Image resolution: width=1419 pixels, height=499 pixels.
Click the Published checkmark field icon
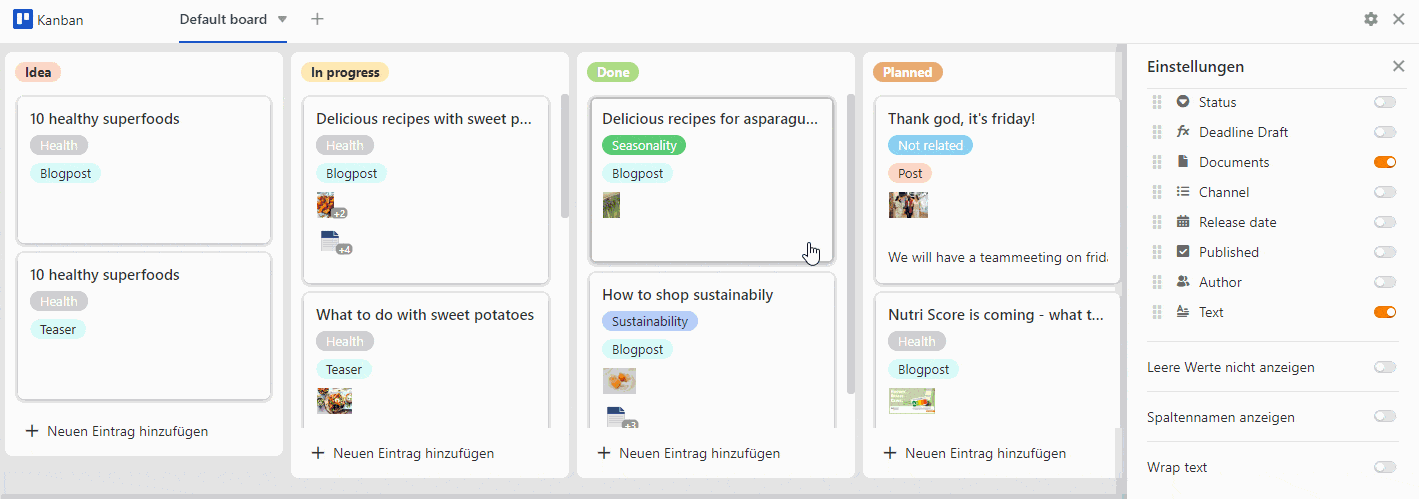click(x=1183, y=252)
